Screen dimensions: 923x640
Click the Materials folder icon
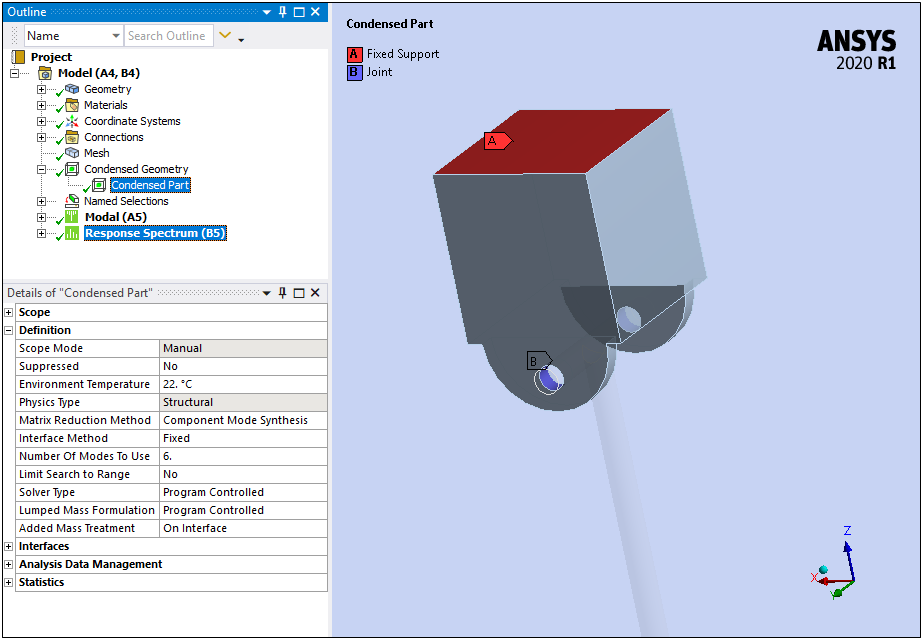72,105
